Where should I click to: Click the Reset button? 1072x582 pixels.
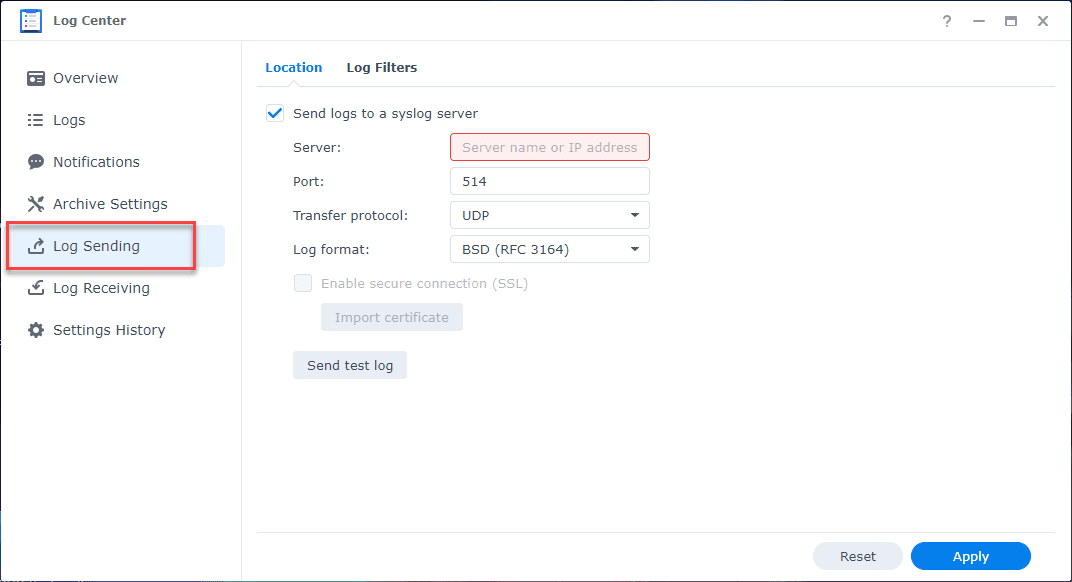857,556
